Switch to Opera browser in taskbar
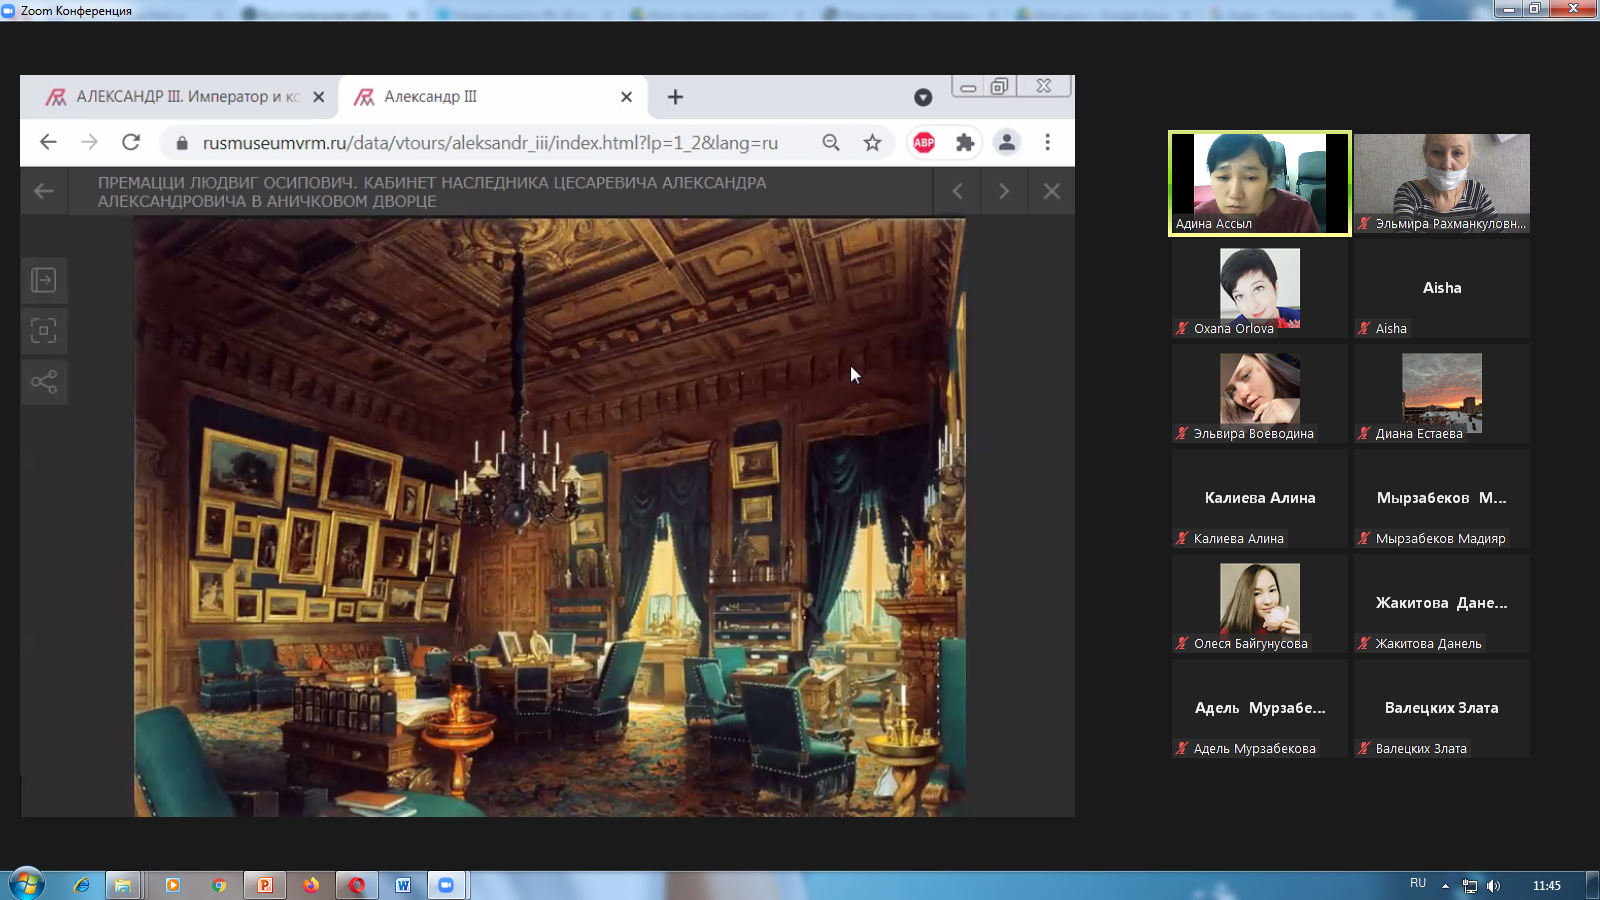Screen dimensions: 1600x900 point(357,885)
